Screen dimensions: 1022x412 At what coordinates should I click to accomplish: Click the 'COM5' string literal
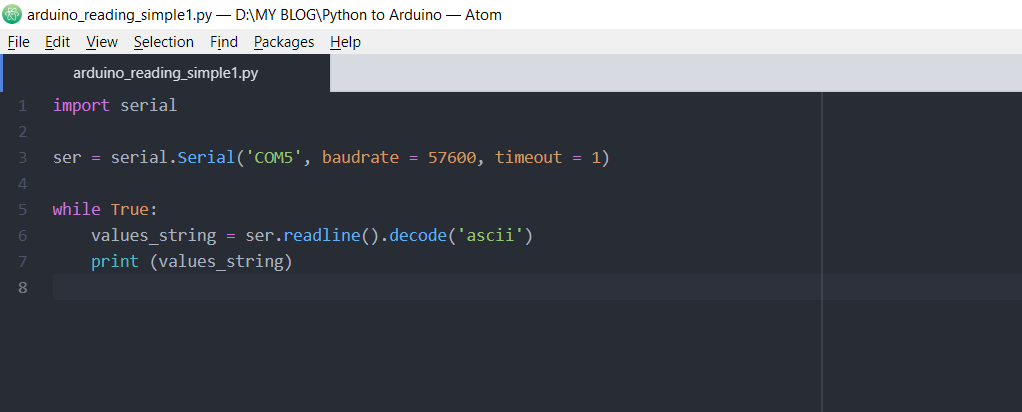[x=274, y=158]
